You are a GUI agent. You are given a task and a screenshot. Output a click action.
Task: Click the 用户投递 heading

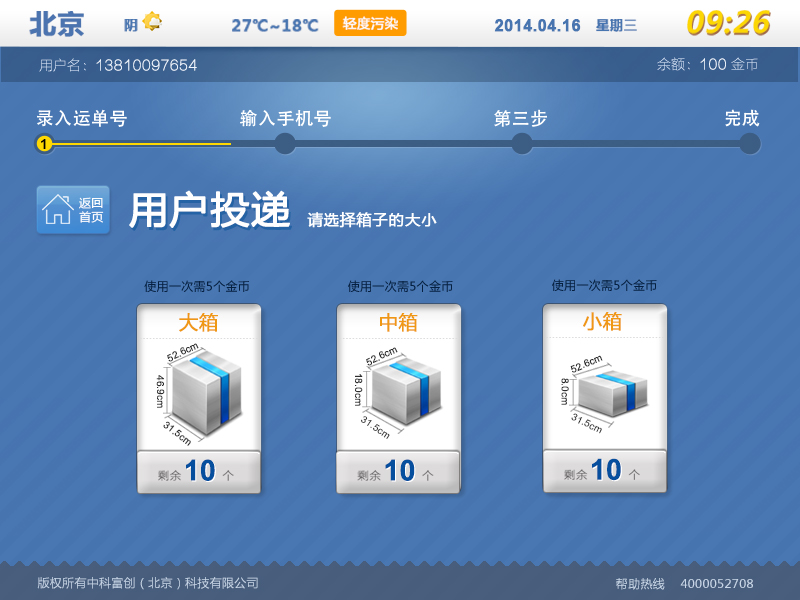coord(209,209)
